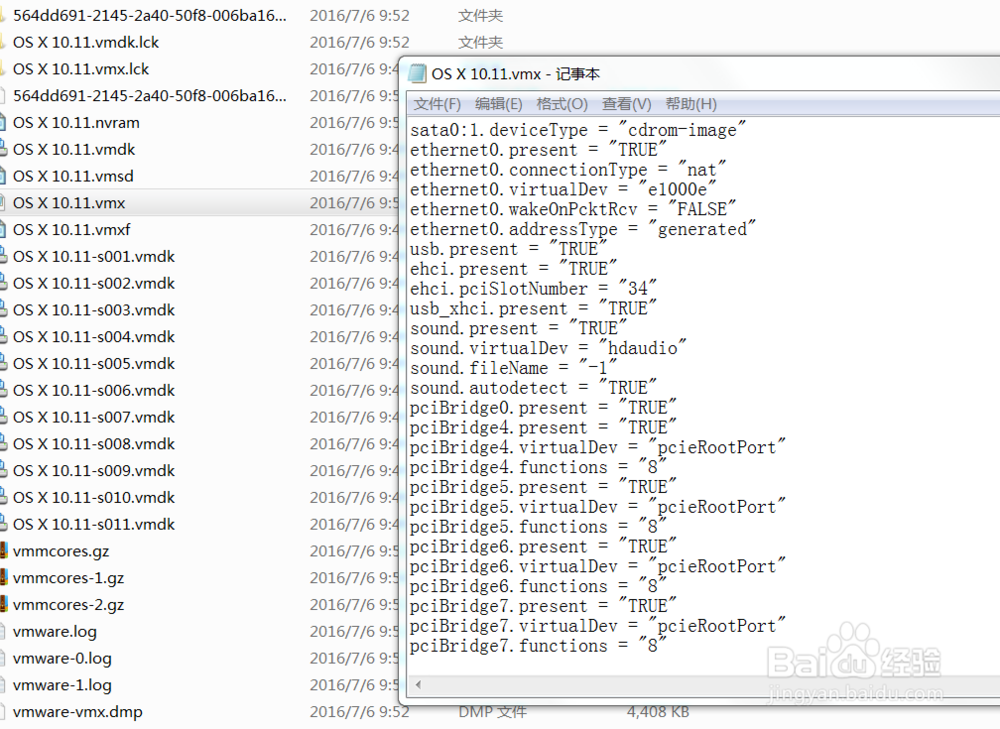Open the 查看(V) menu in Notepad
This screenshot has width=1000, height=729.
pos(626,104)
